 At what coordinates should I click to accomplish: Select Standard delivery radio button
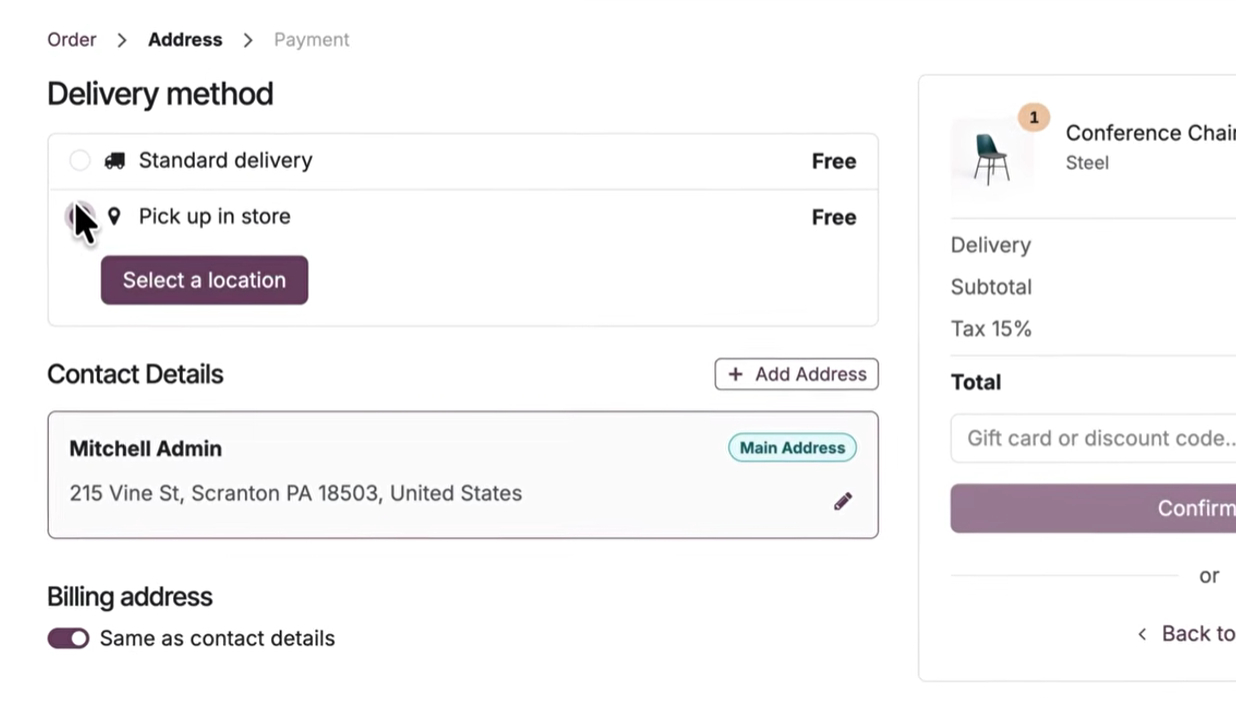(x=80, y=161)
